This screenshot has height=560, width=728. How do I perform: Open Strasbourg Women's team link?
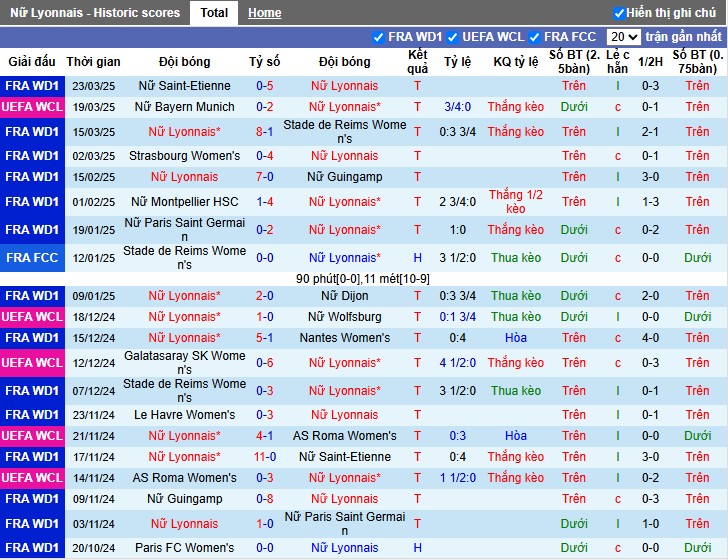tap(184, 156)
